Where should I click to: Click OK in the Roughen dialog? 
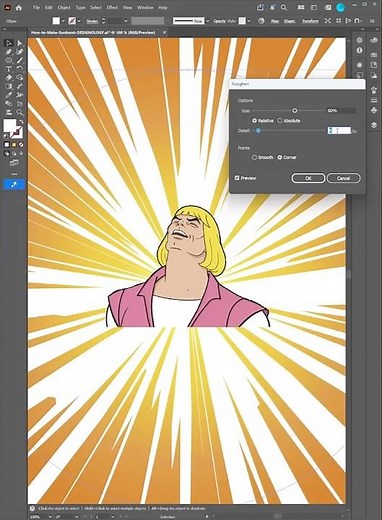point(308,178)
